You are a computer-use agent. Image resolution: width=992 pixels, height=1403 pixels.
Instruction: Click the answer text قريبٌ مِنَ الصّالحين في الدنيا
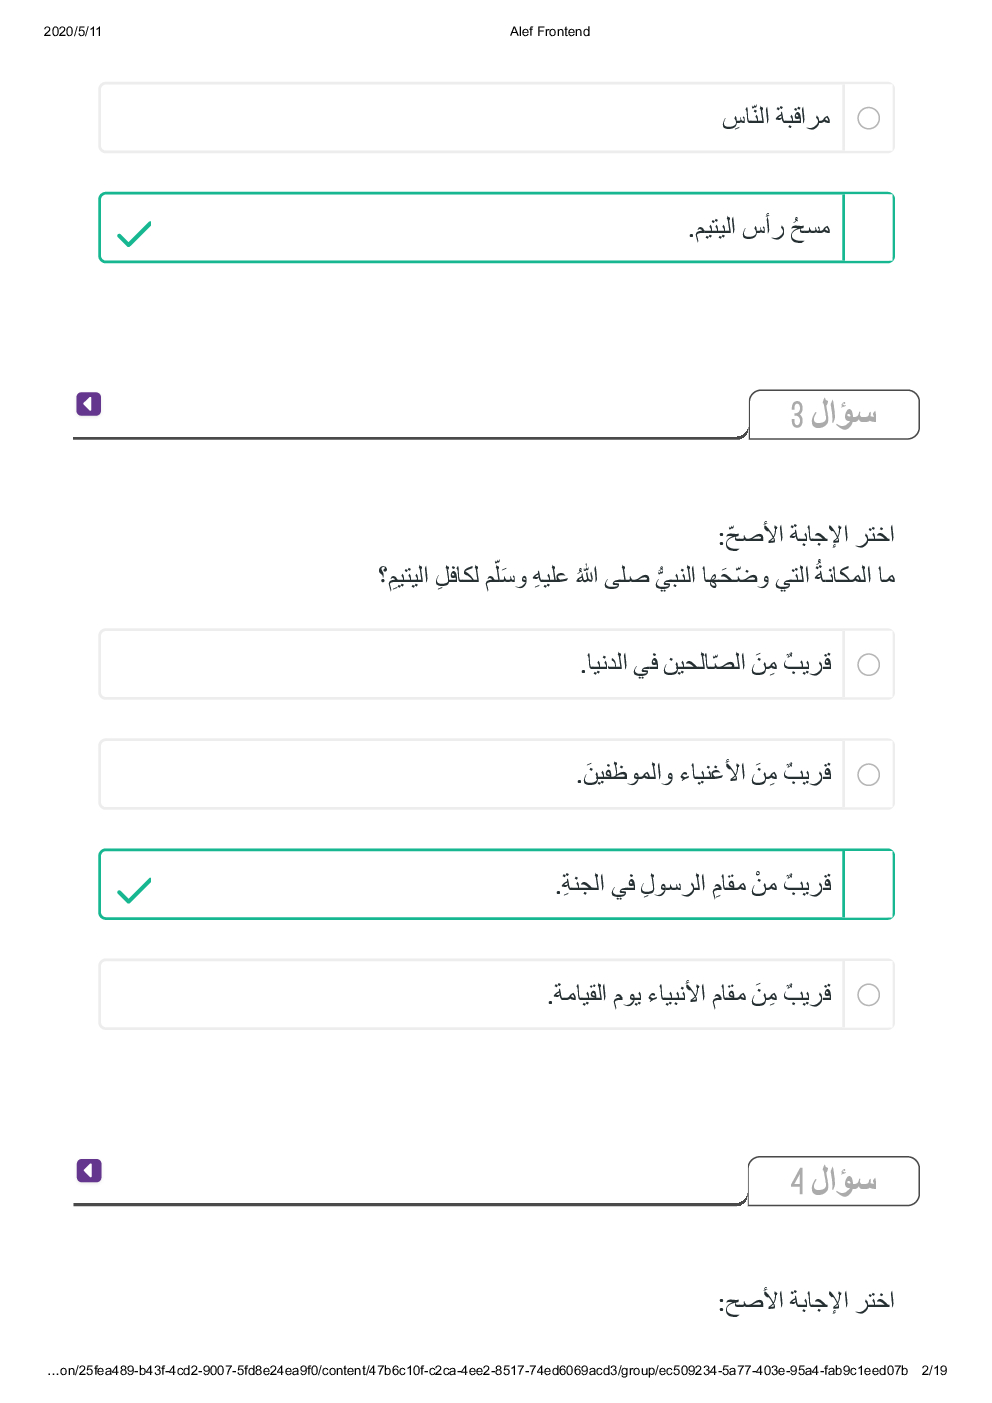coord(706,663)
